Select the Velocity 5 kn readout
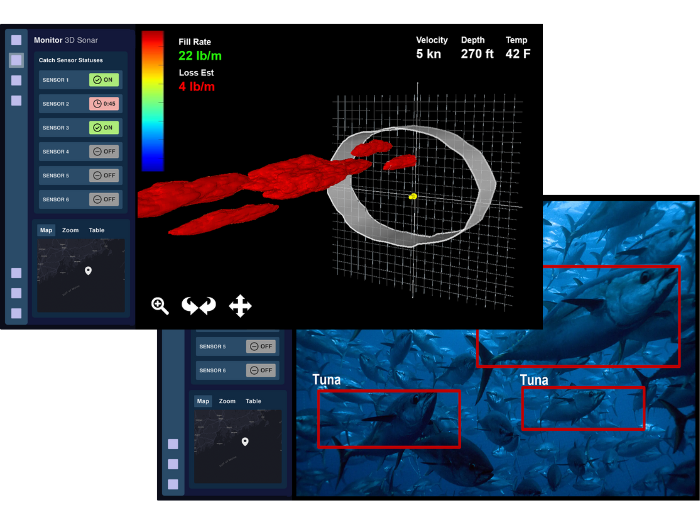The width and height of the screenshot is (700, 522). 432,54
